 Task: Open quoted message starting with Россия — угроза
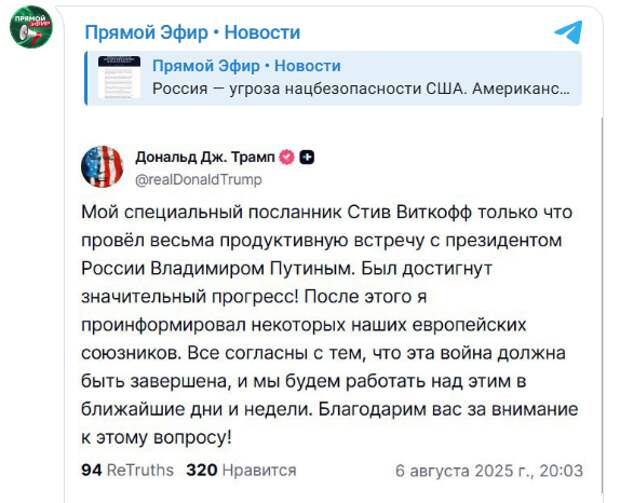click(x=361, y=89)
